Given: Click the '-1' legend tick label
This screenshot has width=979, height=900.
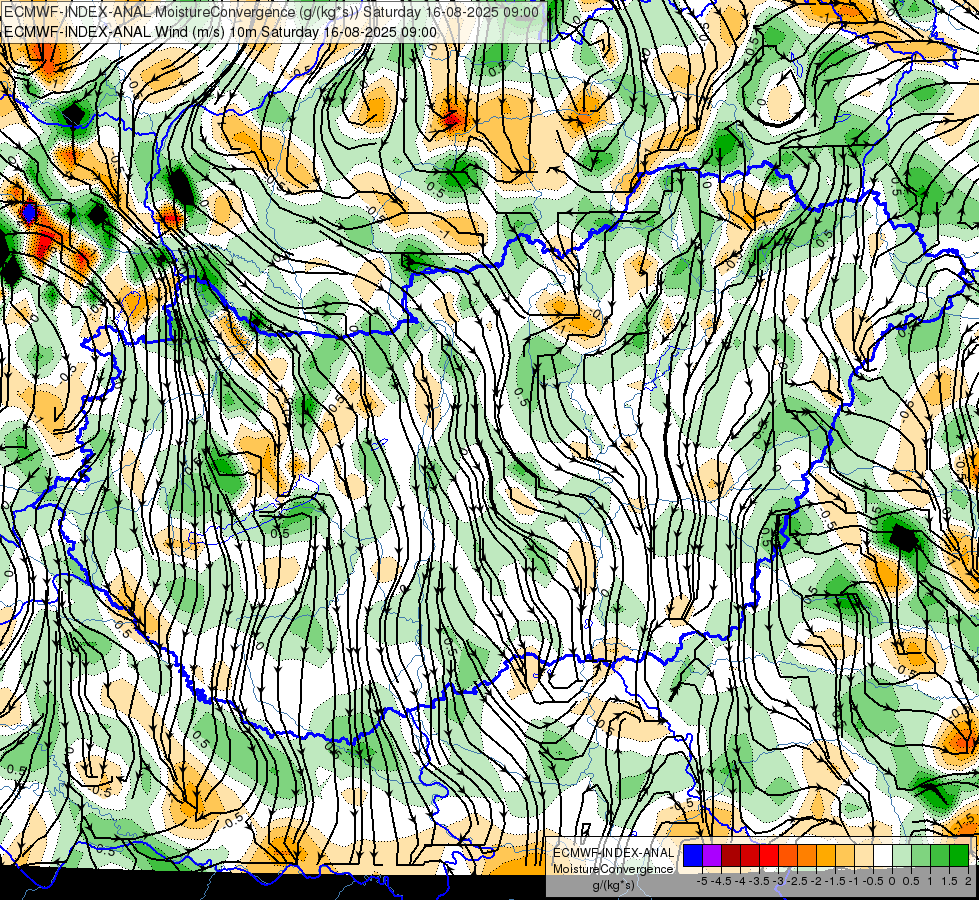Looking at the screenshot, I should point(854,881).
